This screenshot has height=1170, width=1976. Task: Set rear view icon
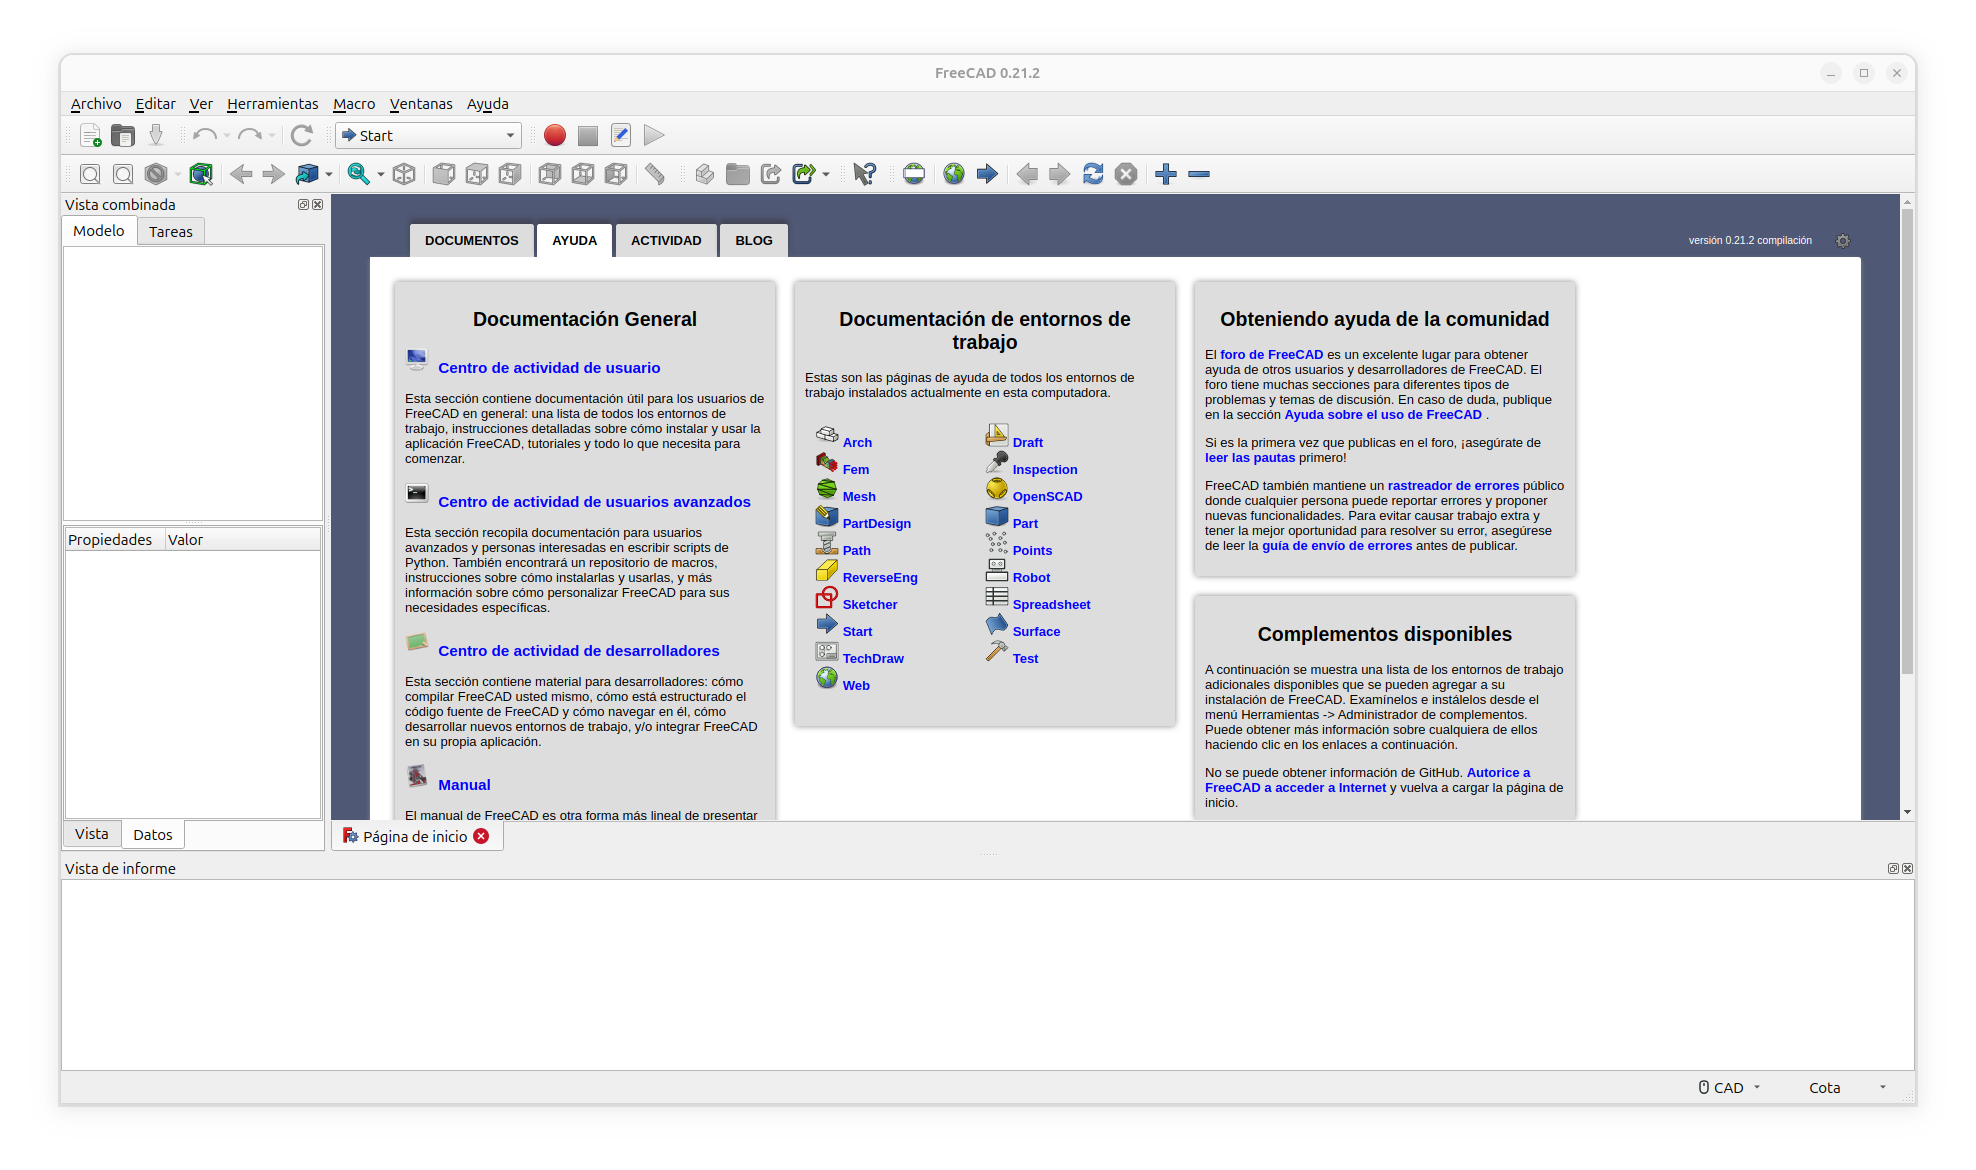click(550, 174)
